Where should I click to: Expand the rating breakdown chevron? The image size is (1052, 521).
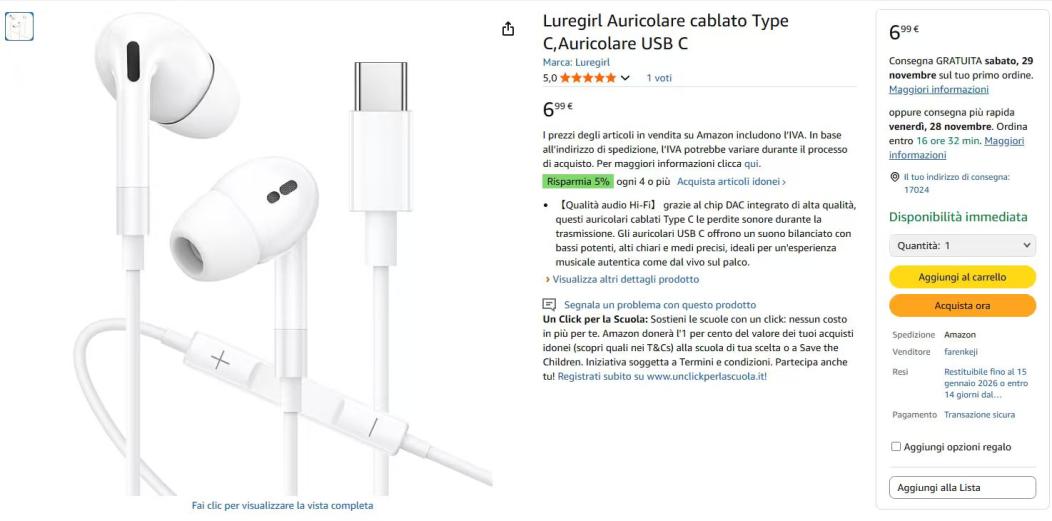tap(625, 78)
